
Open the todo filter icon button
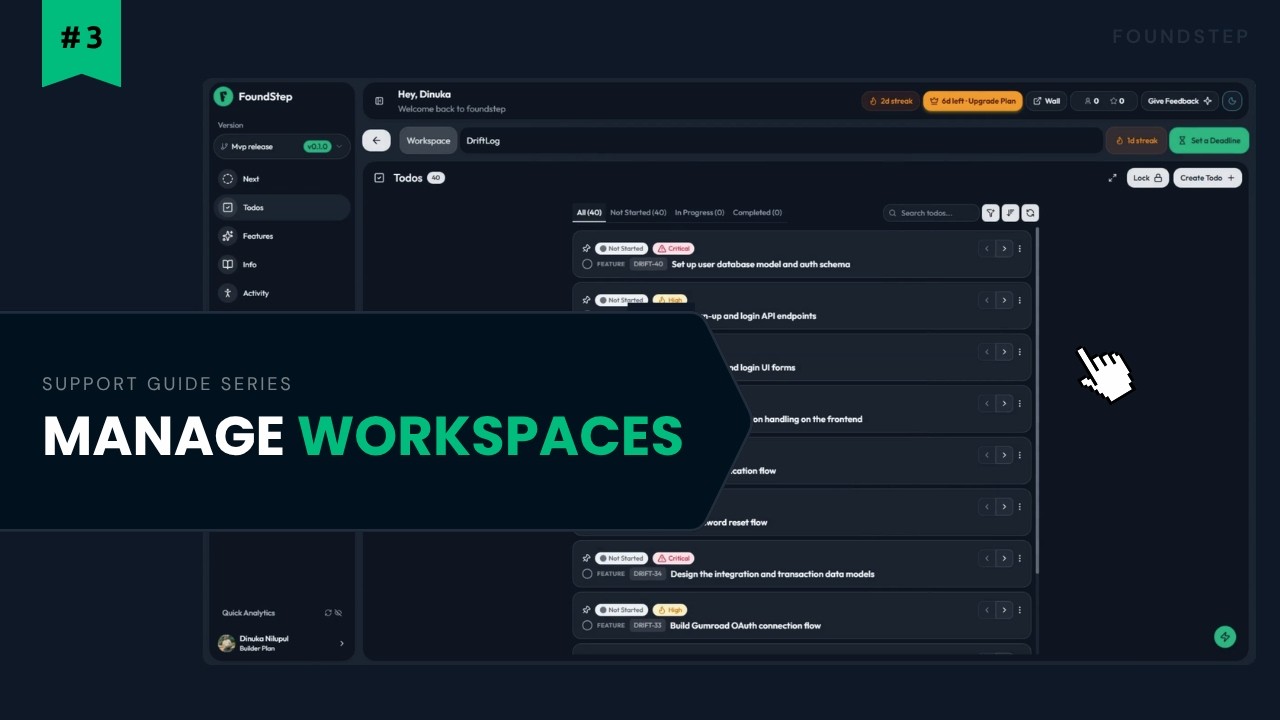pyautogui.click(x=990, y=213)
